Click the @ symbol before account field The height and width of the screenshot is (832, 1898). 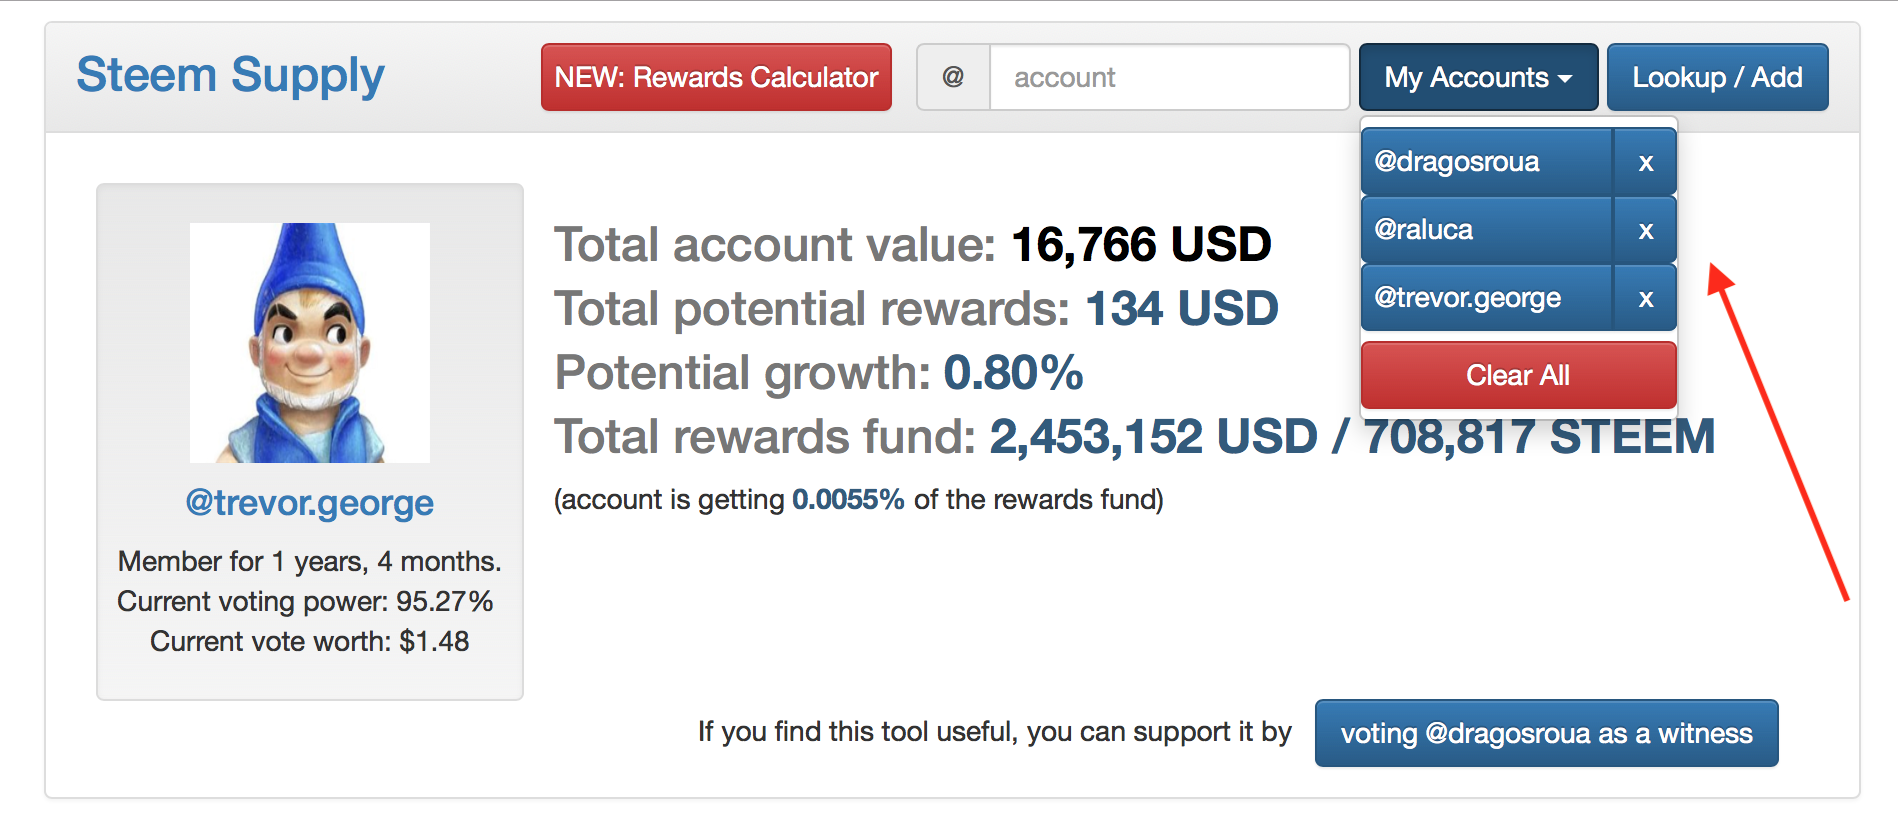[x=953, y=77]
